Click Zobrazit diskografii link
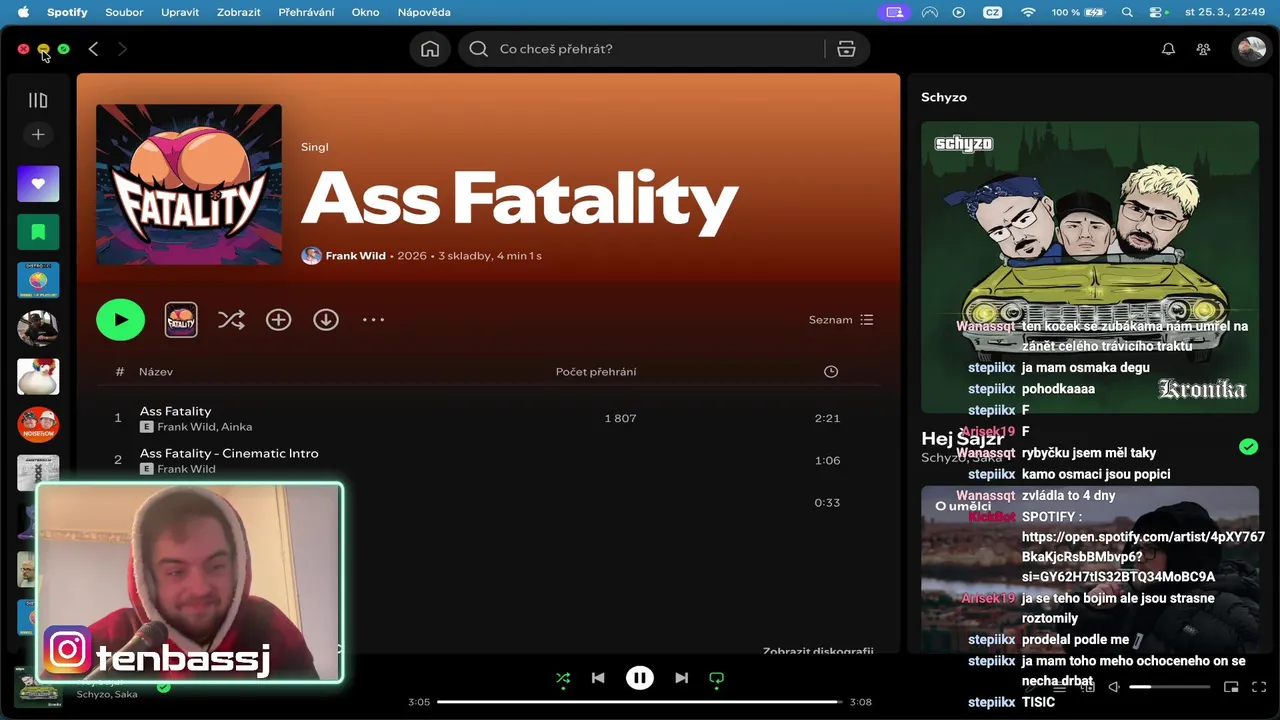Image resolution: width=1280 pixels, height=720 pixels. click(818, 651)
